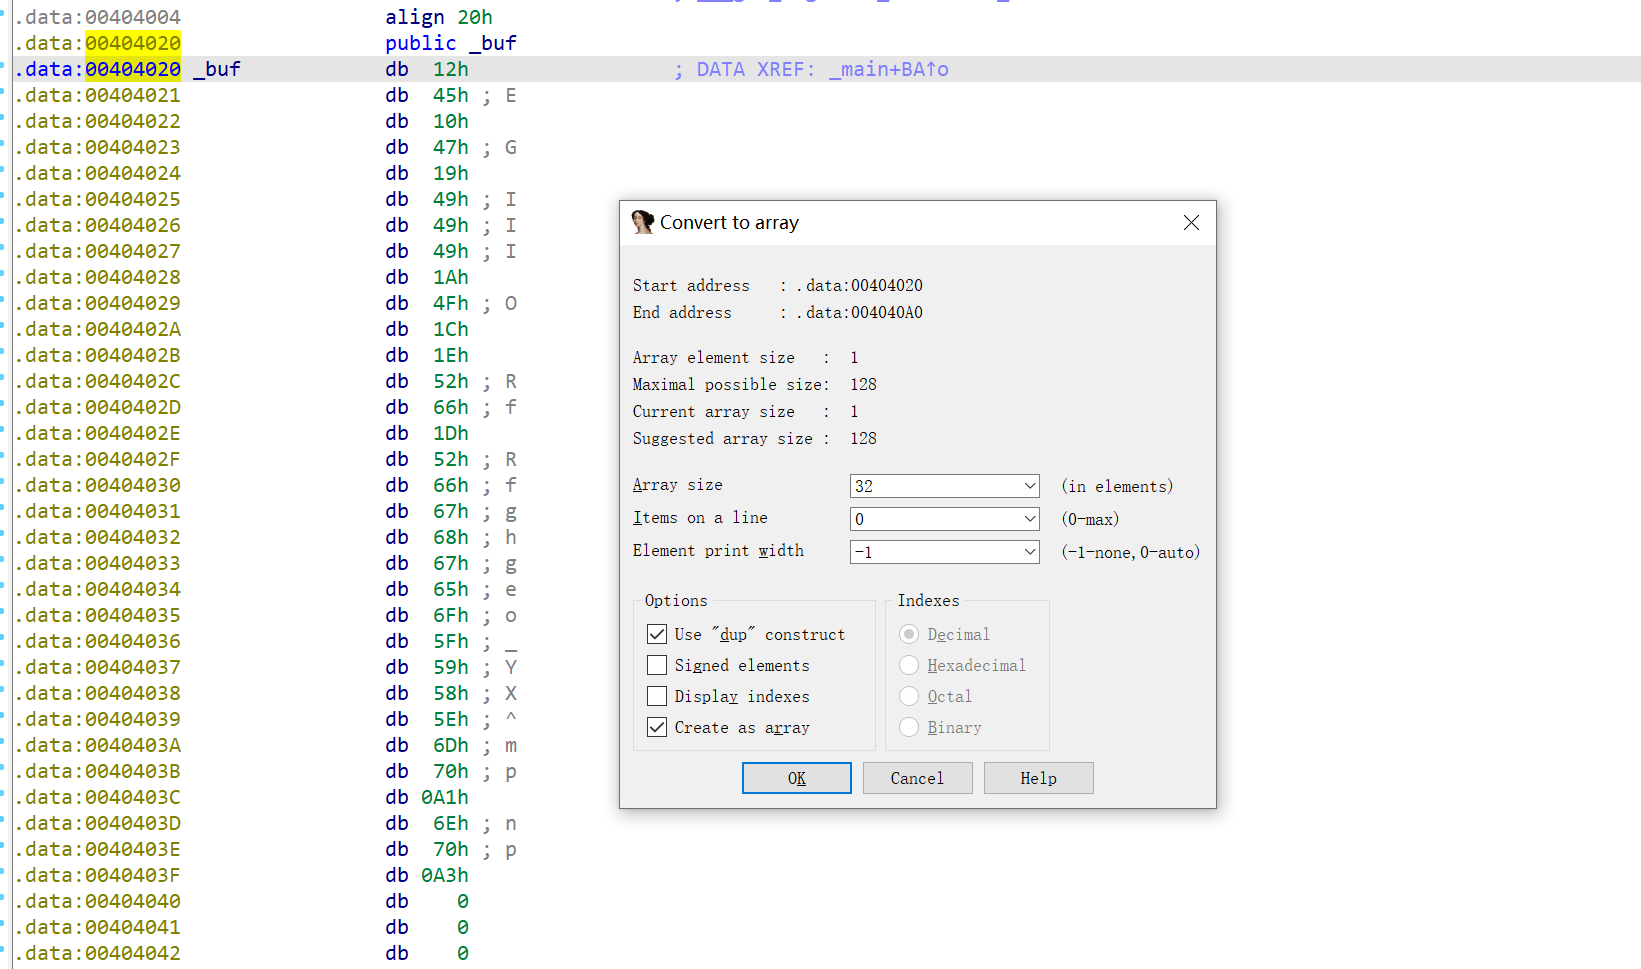Image resolution: width=1641 pixels, height=969 pixels.
Task: Open the Items on a line dropdown
Action: [x=1029, y=519]
